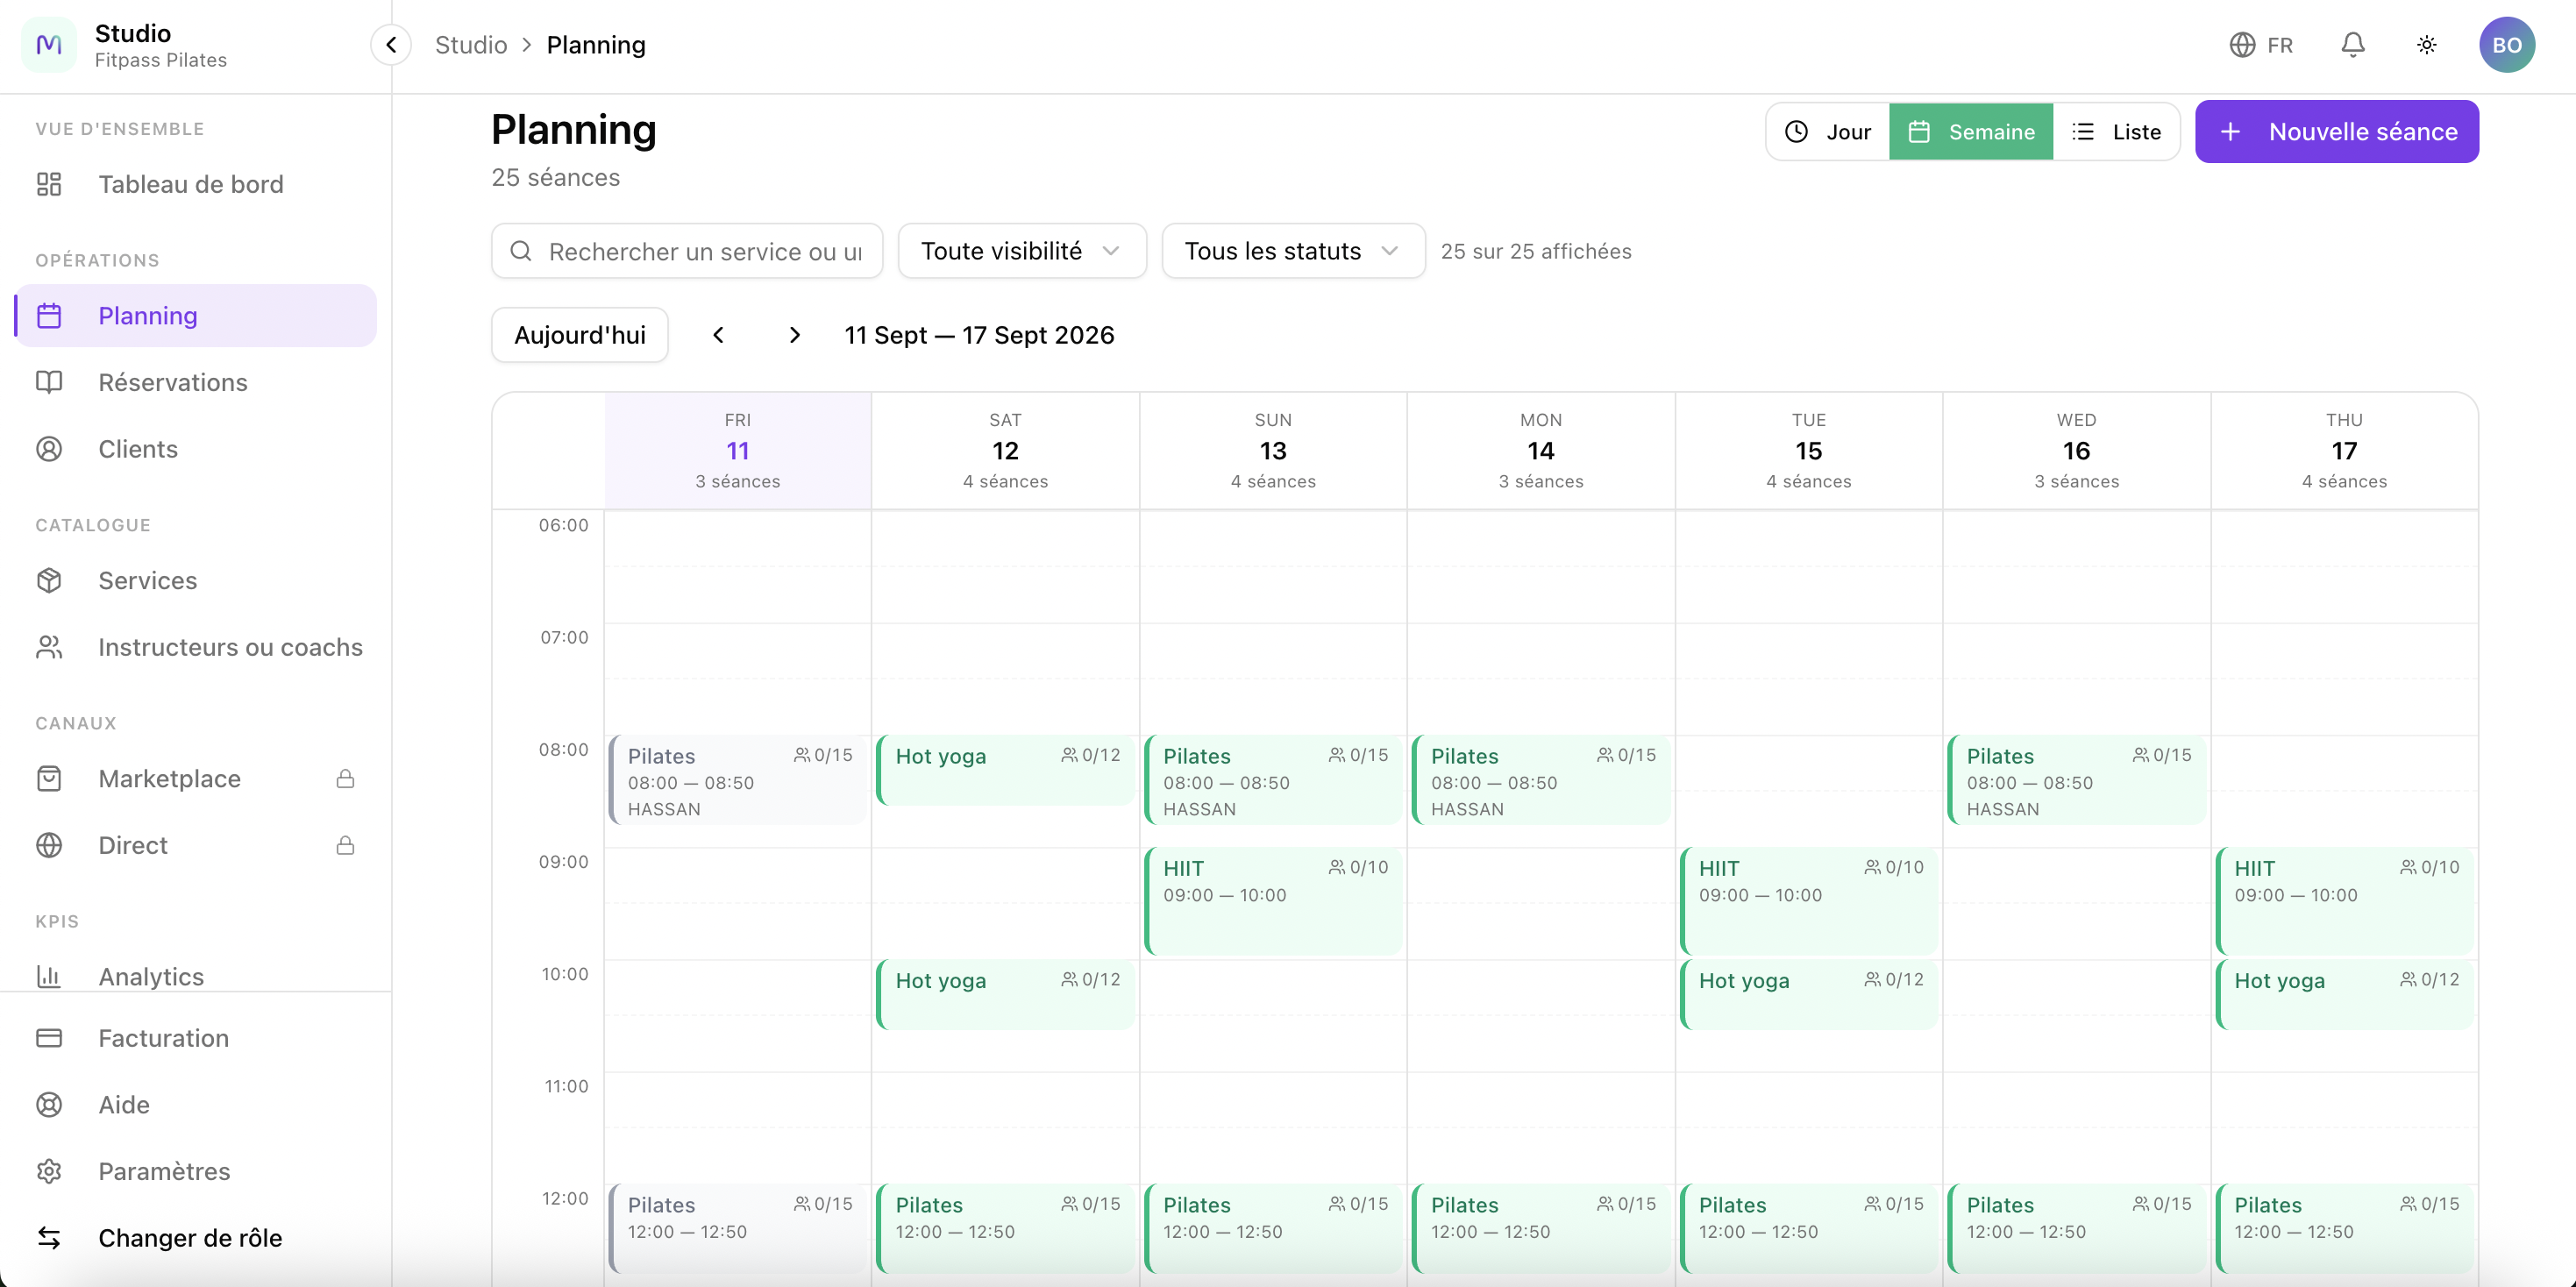Open the language selector globe FR
The width and height of the screenshot is (2576, 1287).
[2261, 45]
